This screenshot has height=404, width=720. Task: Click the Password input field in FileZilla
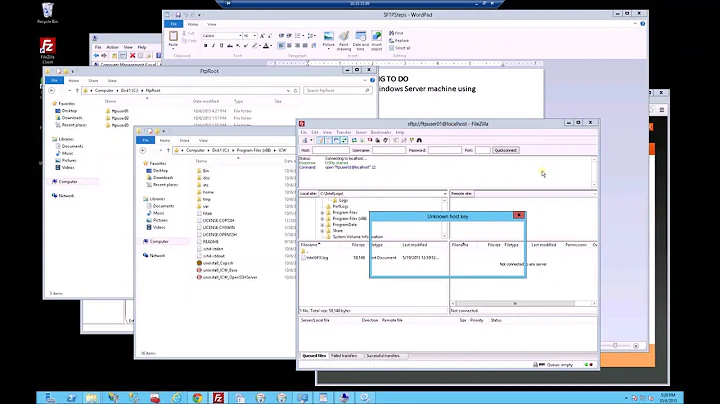[445, 150]
